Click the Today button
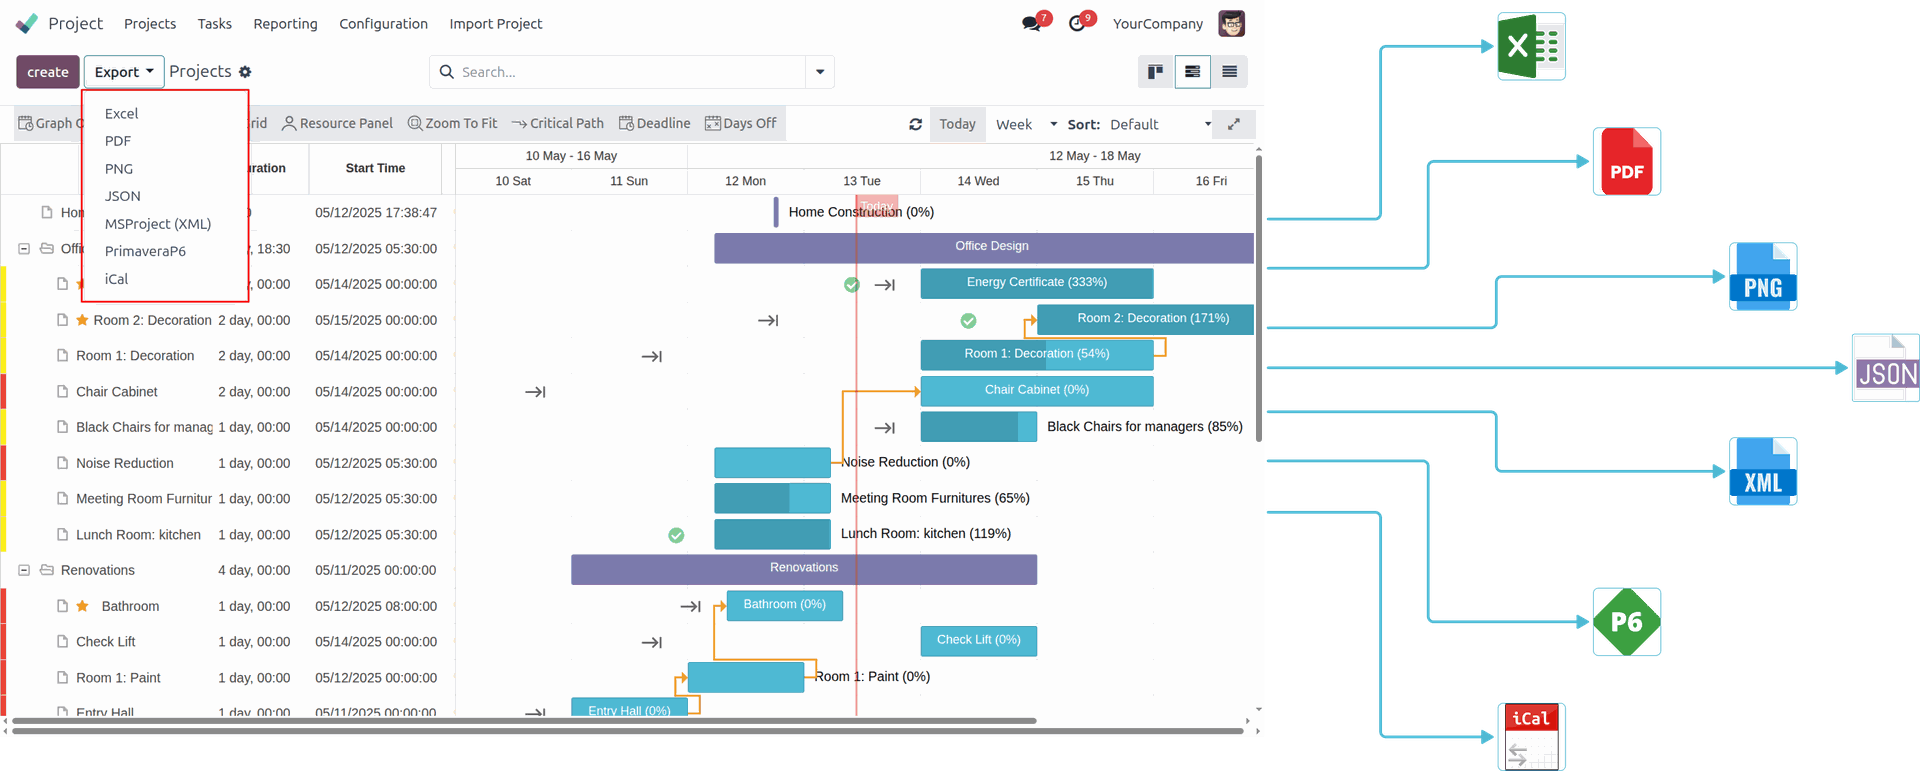 pyautogui.click(x=957, y=124)
